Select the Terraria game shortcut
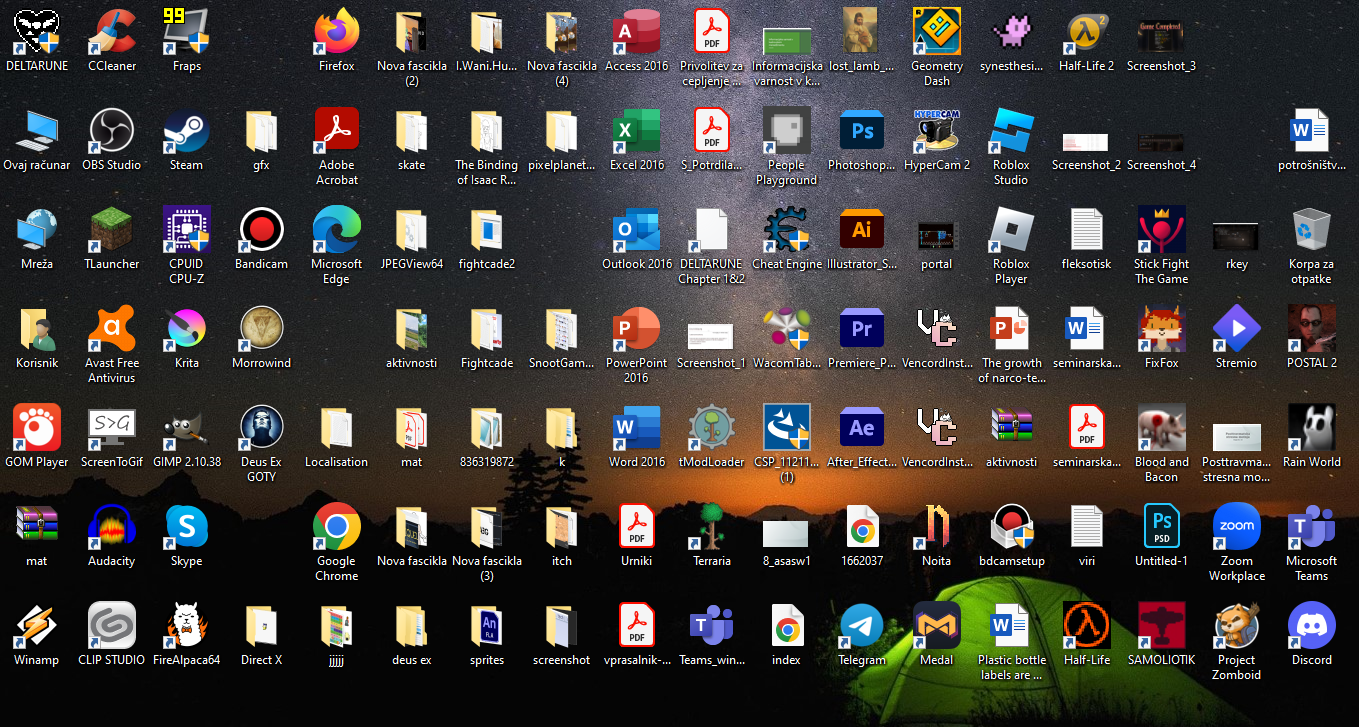 point(712,528)
